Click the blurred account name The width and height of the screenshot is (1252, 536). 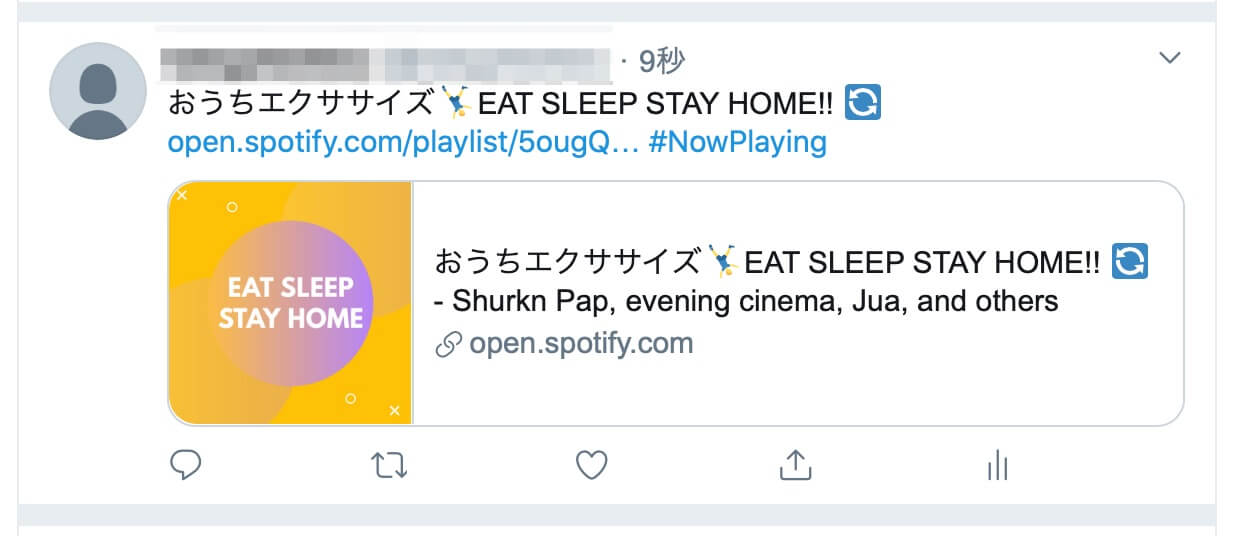[385, 62]
